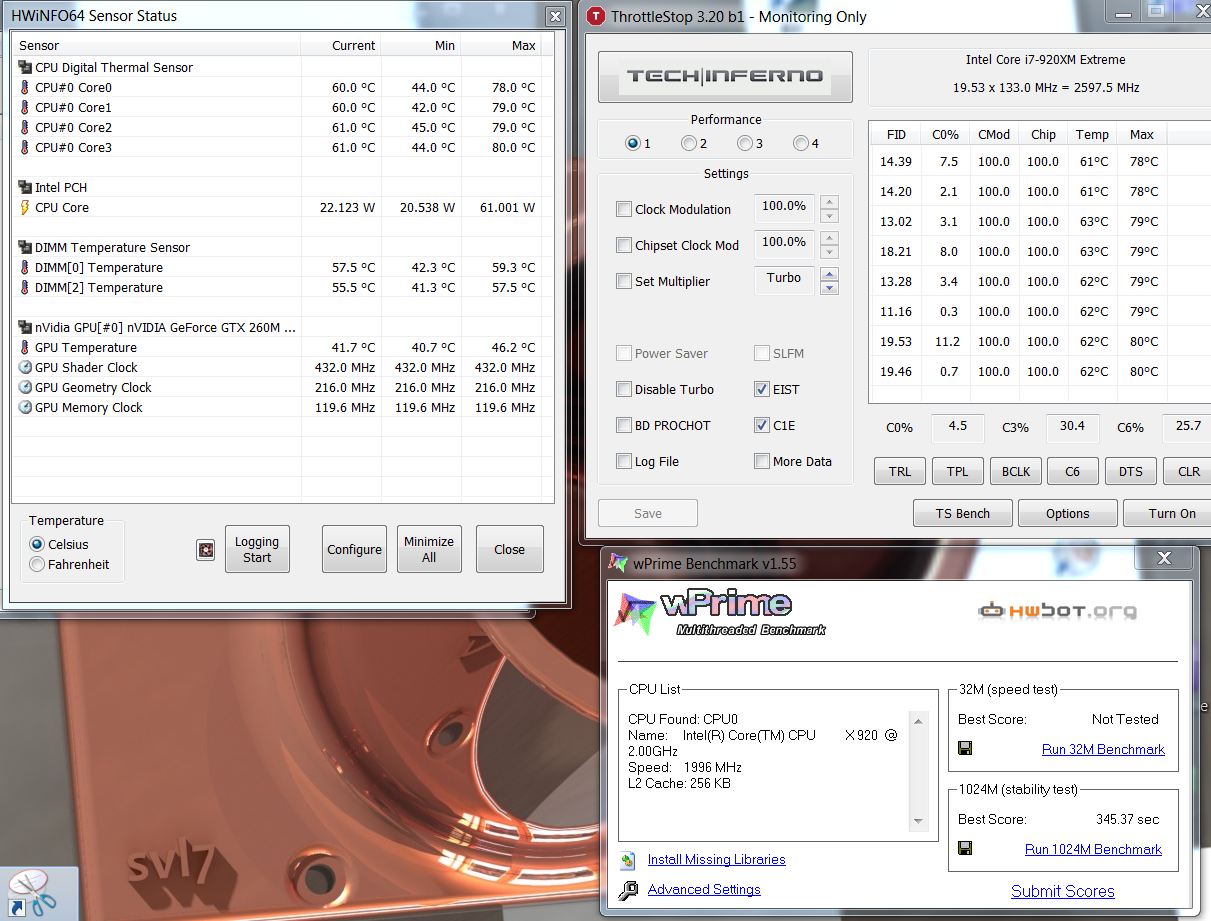Enable the Log File checkbox
Viewport: 1211px width, 921px height.
point(624,461)
